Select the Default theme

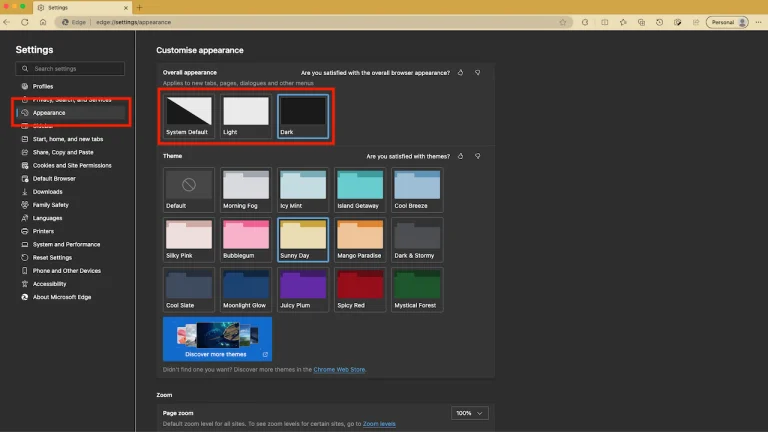pos(189,190)
